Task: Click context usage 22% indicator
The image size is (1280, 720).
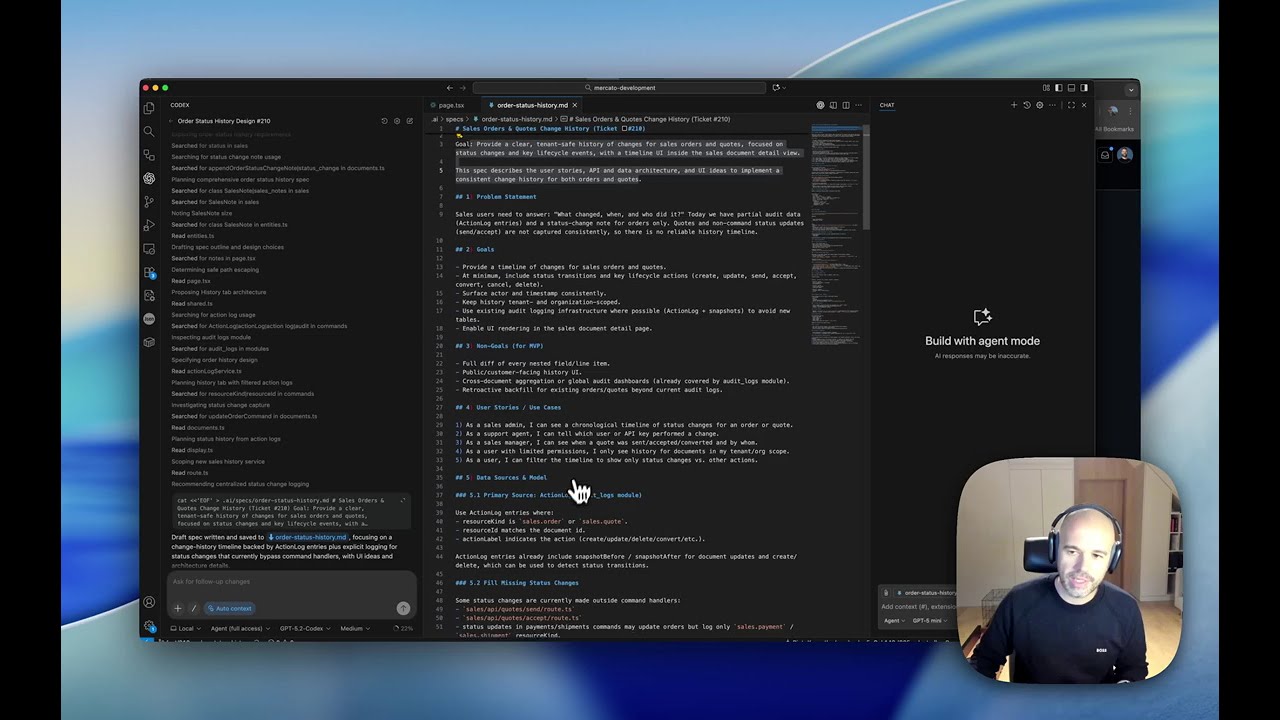Action: click(404, 629)
